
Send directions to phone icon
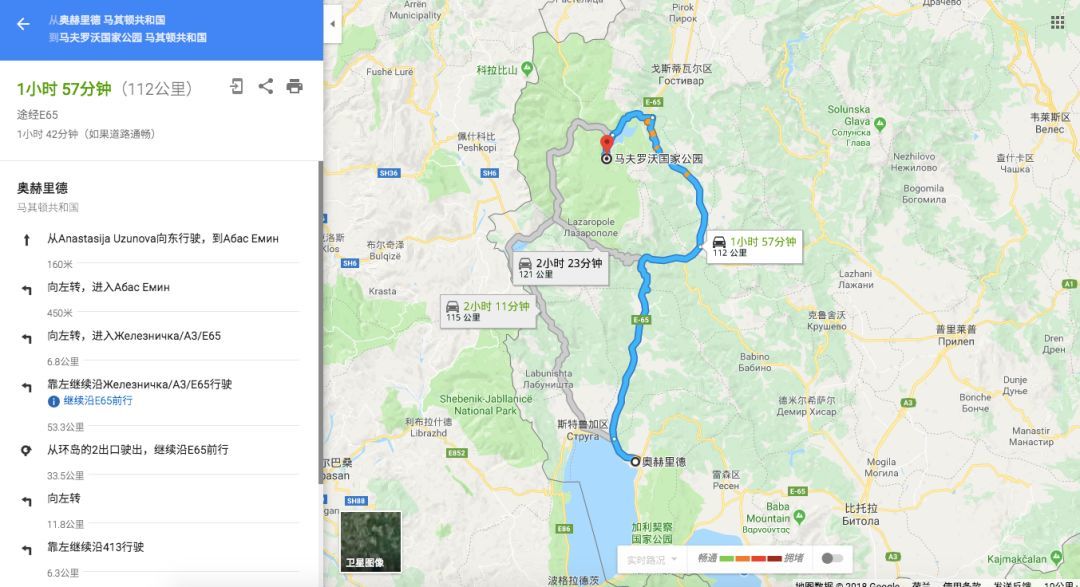pyautogui.click(x=237, y=86)
